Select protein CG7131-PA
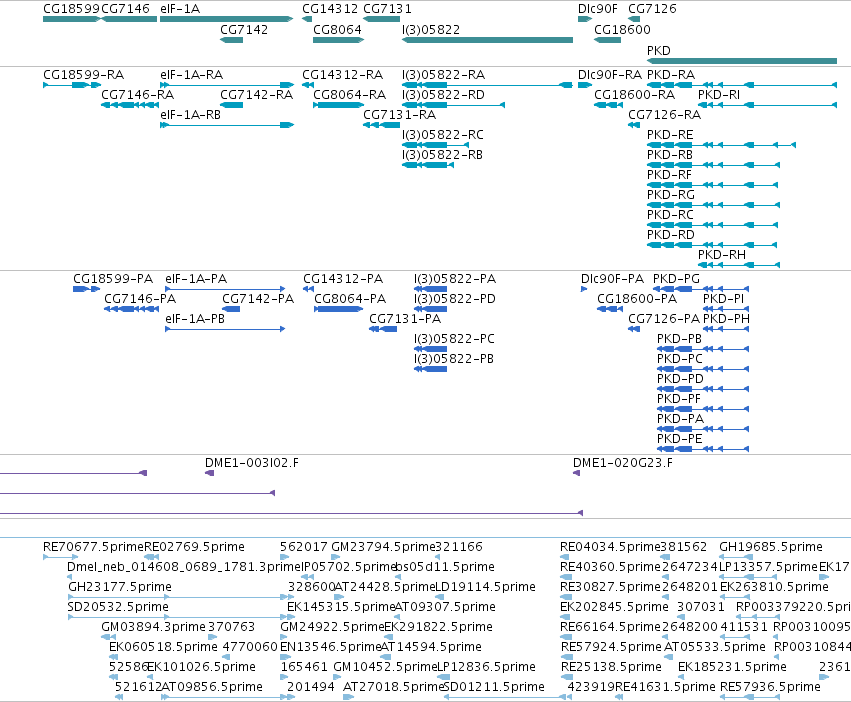The image size is (851, 702). tap(405, 319)
